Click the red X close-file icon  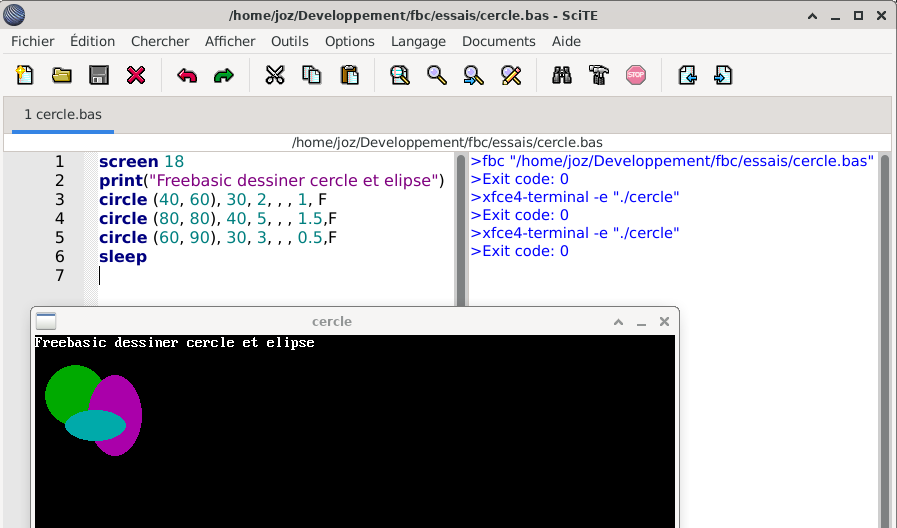(x=136, y=75)
